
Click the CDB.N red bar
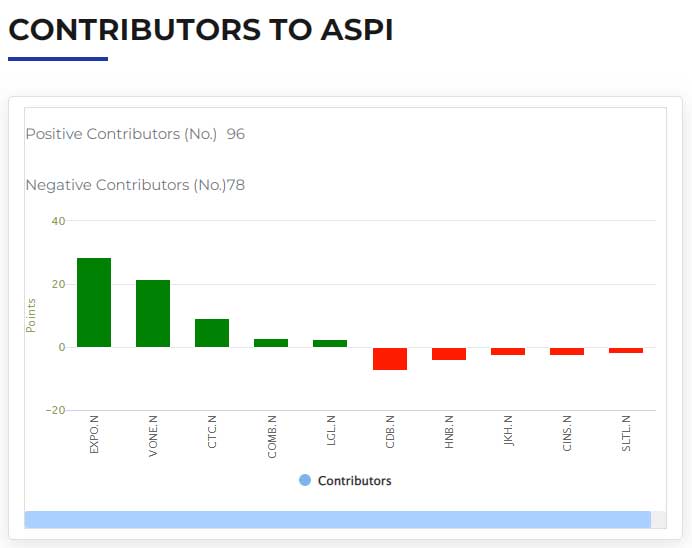point(390,359)
